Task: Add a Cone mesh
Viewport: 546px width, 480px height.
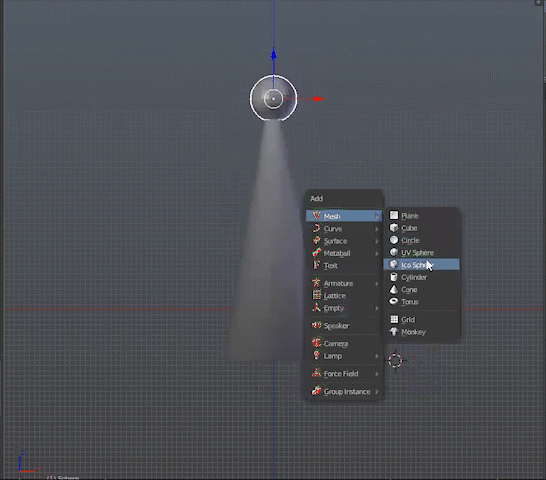Action: point(421,289)
